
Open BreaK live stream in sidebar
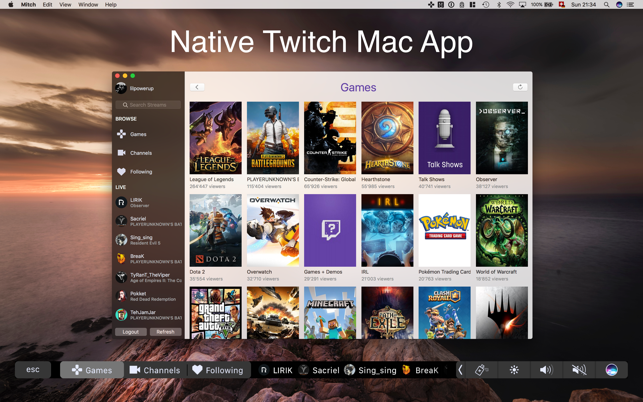click(x=148, y=258)
